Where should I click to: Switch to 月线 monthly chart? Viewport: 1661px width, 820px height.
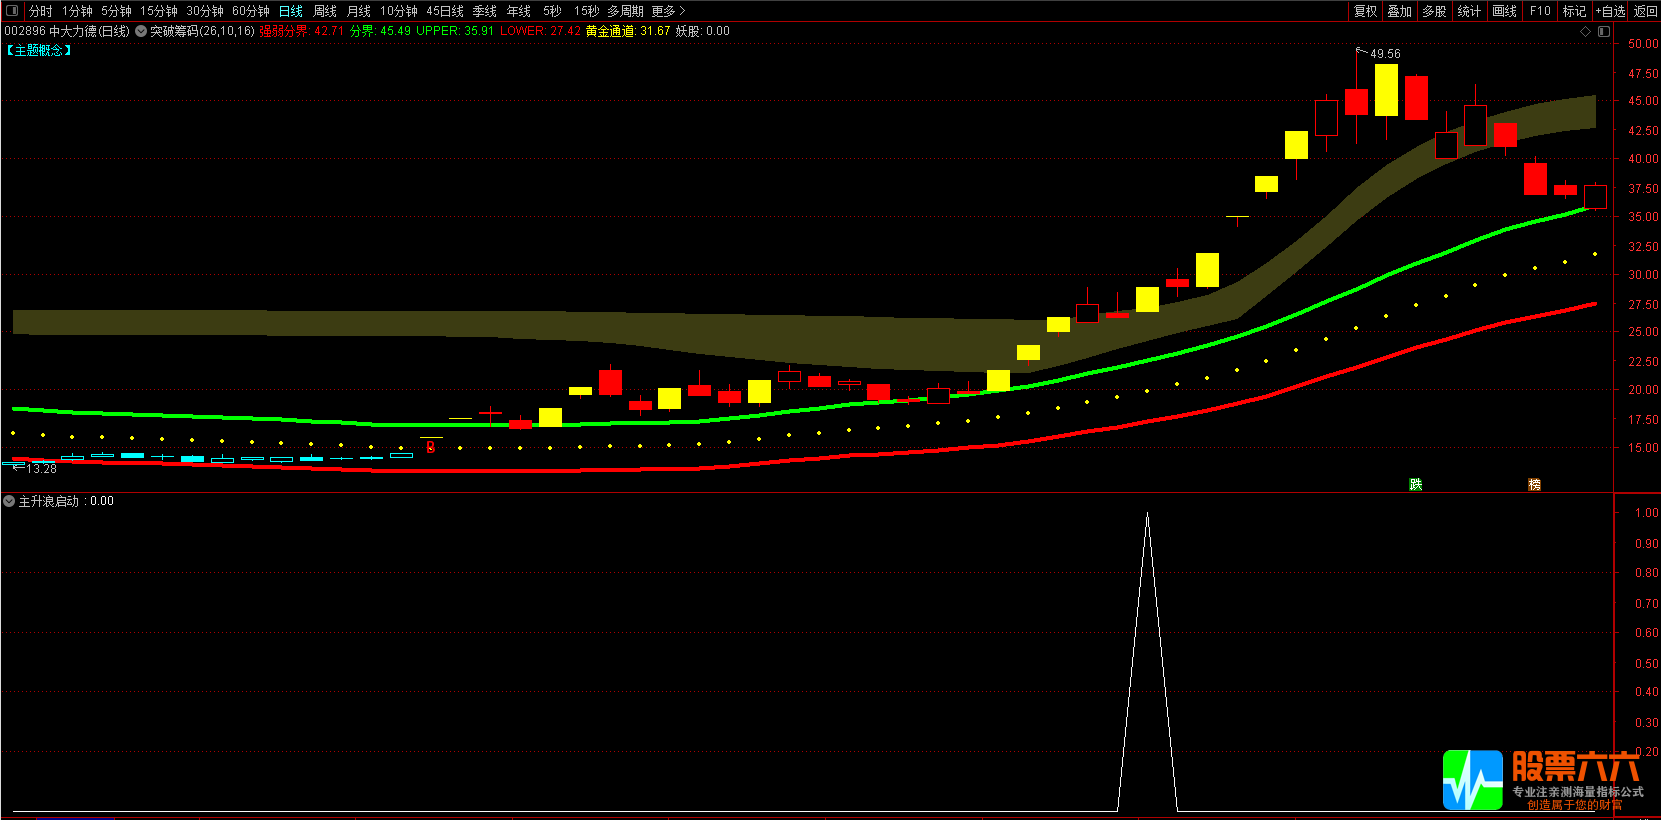click(358, 11)
